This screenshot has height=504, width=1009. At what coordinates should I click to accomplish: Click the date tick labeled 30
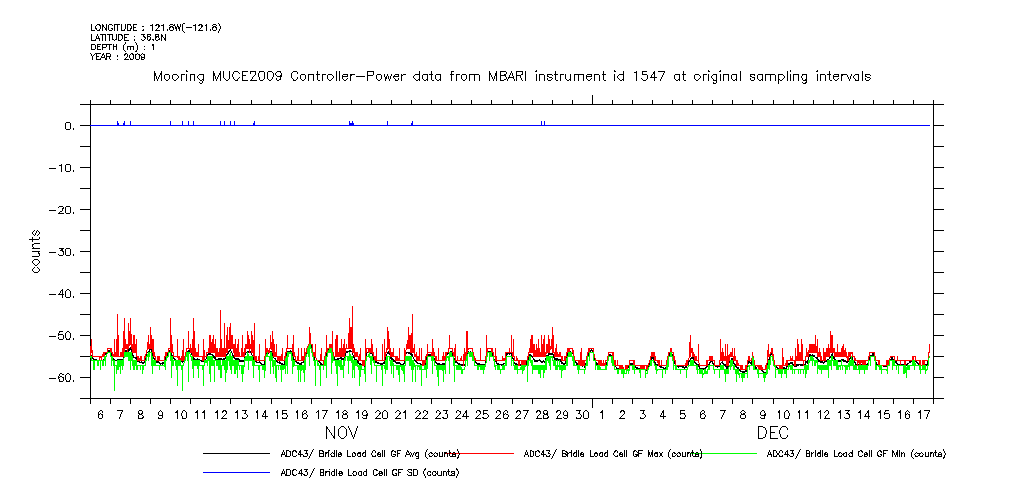tap(582, 414)
